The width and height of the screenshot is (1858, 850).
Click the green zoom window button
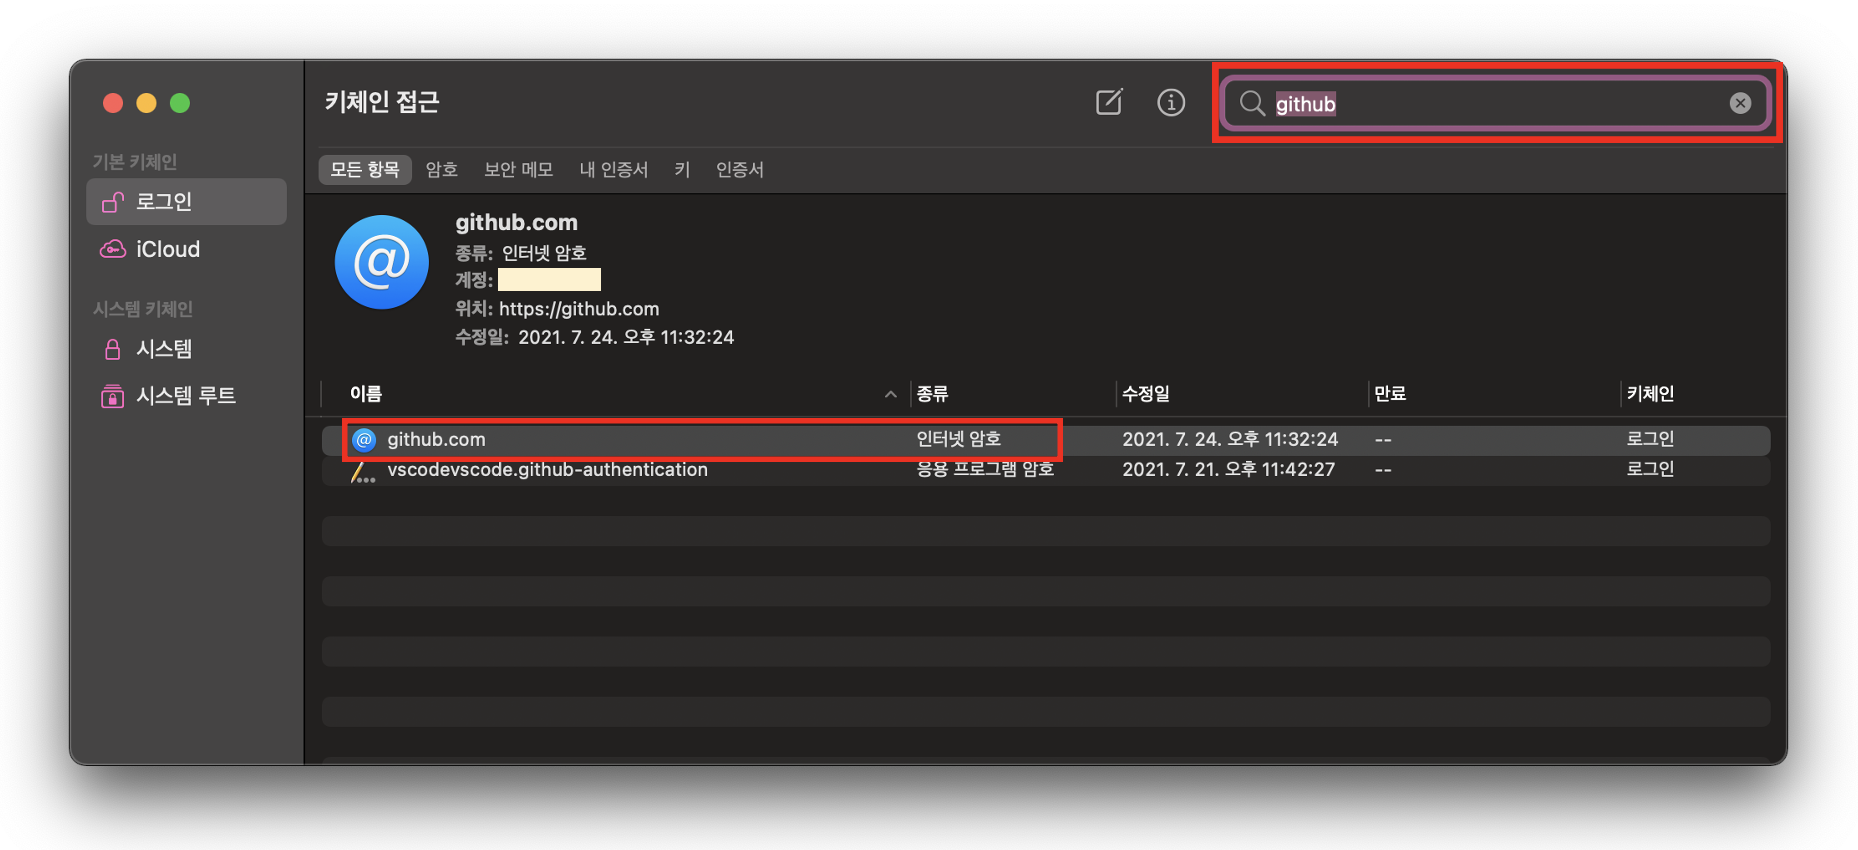pyautogui.click(x=180, y=103)
